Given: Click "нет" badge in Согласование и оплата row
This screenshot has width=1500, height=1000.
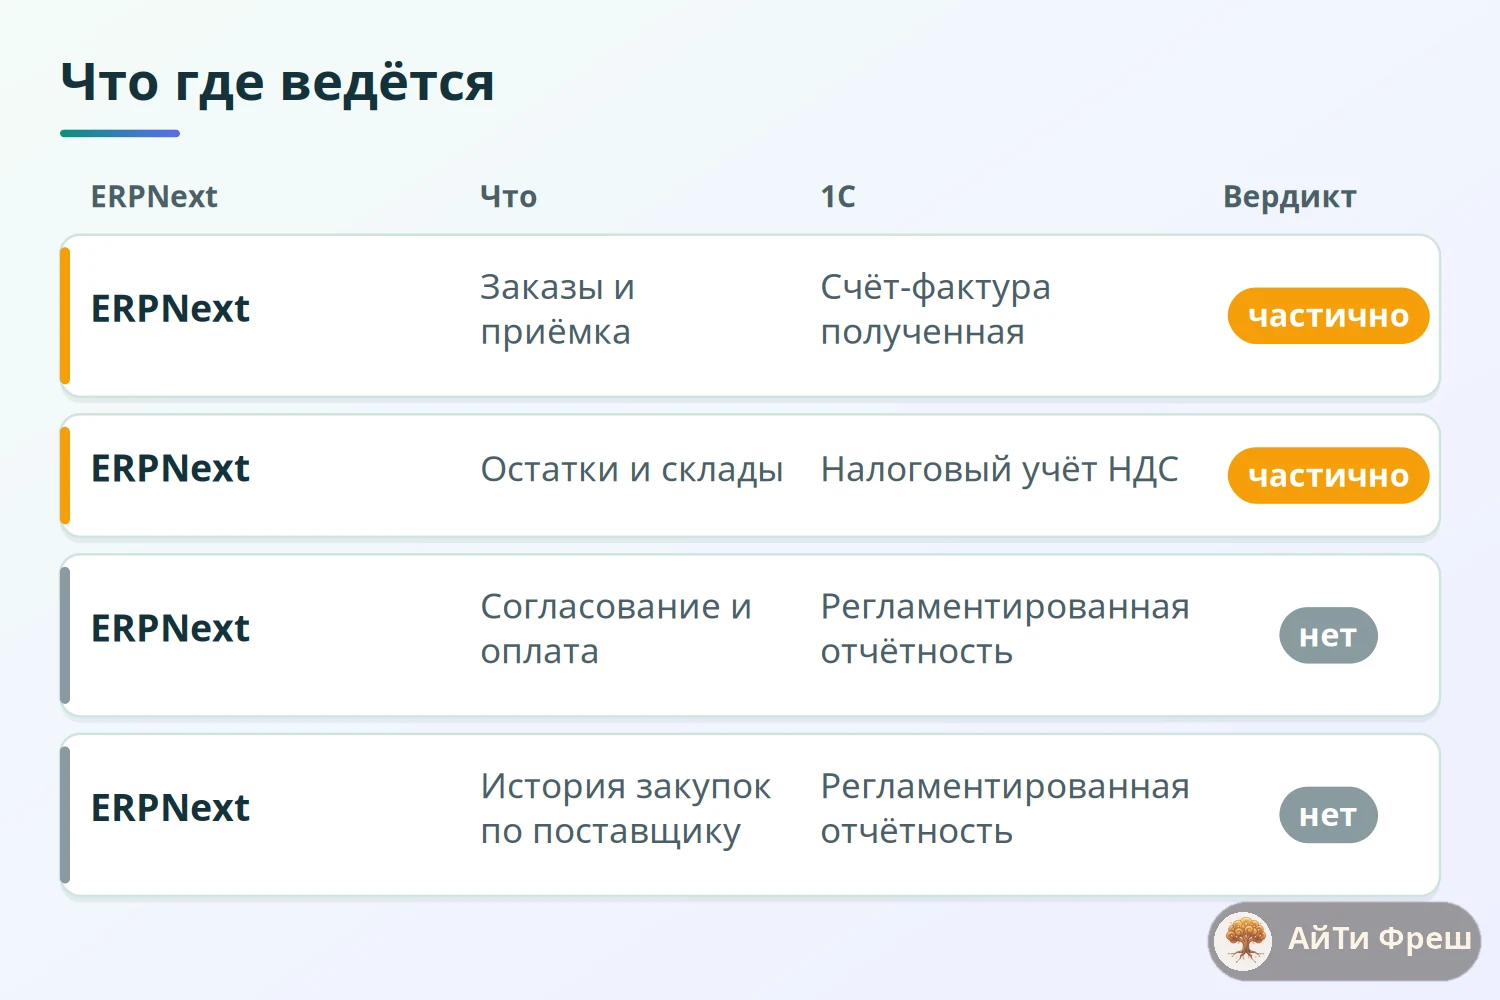Looking at the screenshot, I should click(x=1328, y=636).
